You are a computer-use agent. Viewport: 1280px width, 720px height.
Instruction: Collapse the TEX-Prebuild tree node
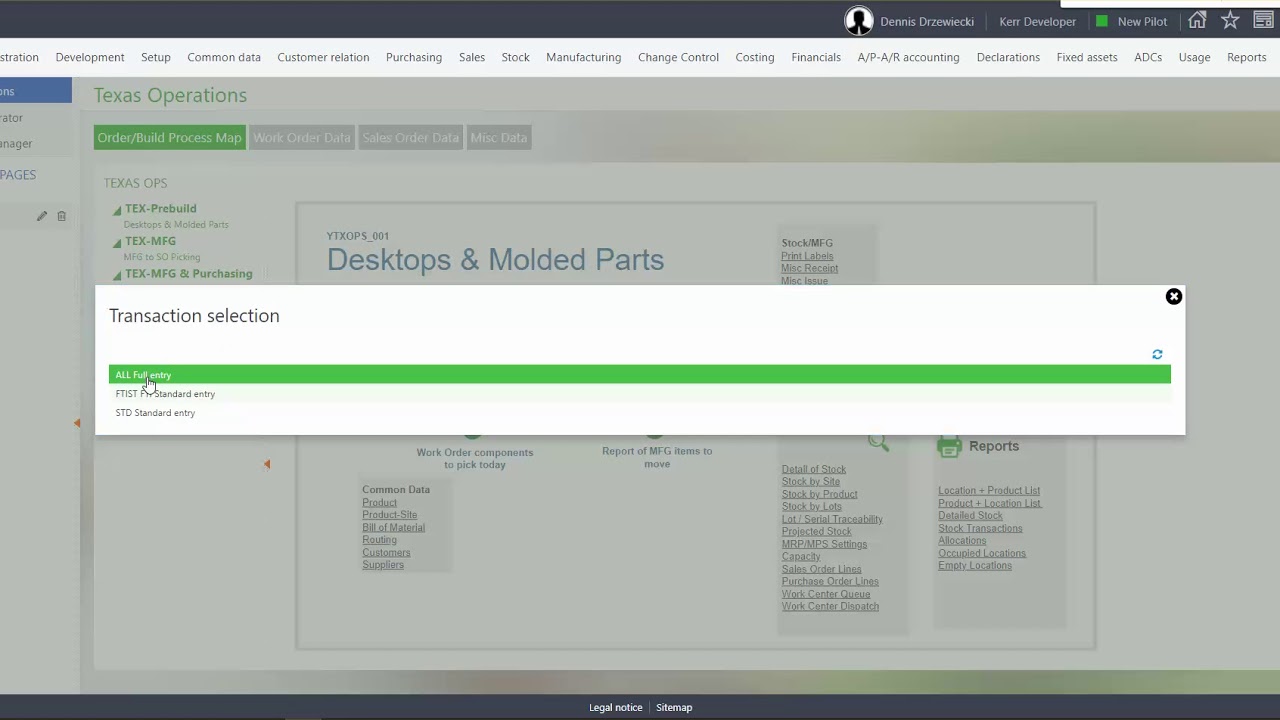click(x=117, y=210)
